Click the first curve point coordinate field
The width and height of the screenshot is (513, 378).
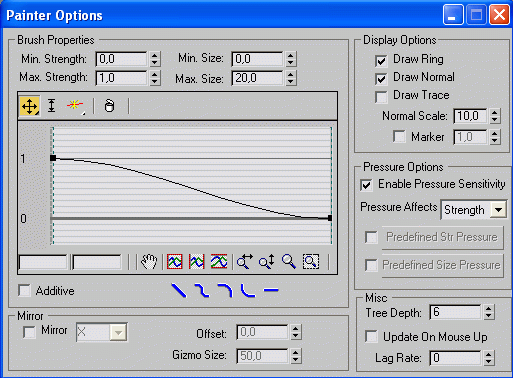click(43, 262)
